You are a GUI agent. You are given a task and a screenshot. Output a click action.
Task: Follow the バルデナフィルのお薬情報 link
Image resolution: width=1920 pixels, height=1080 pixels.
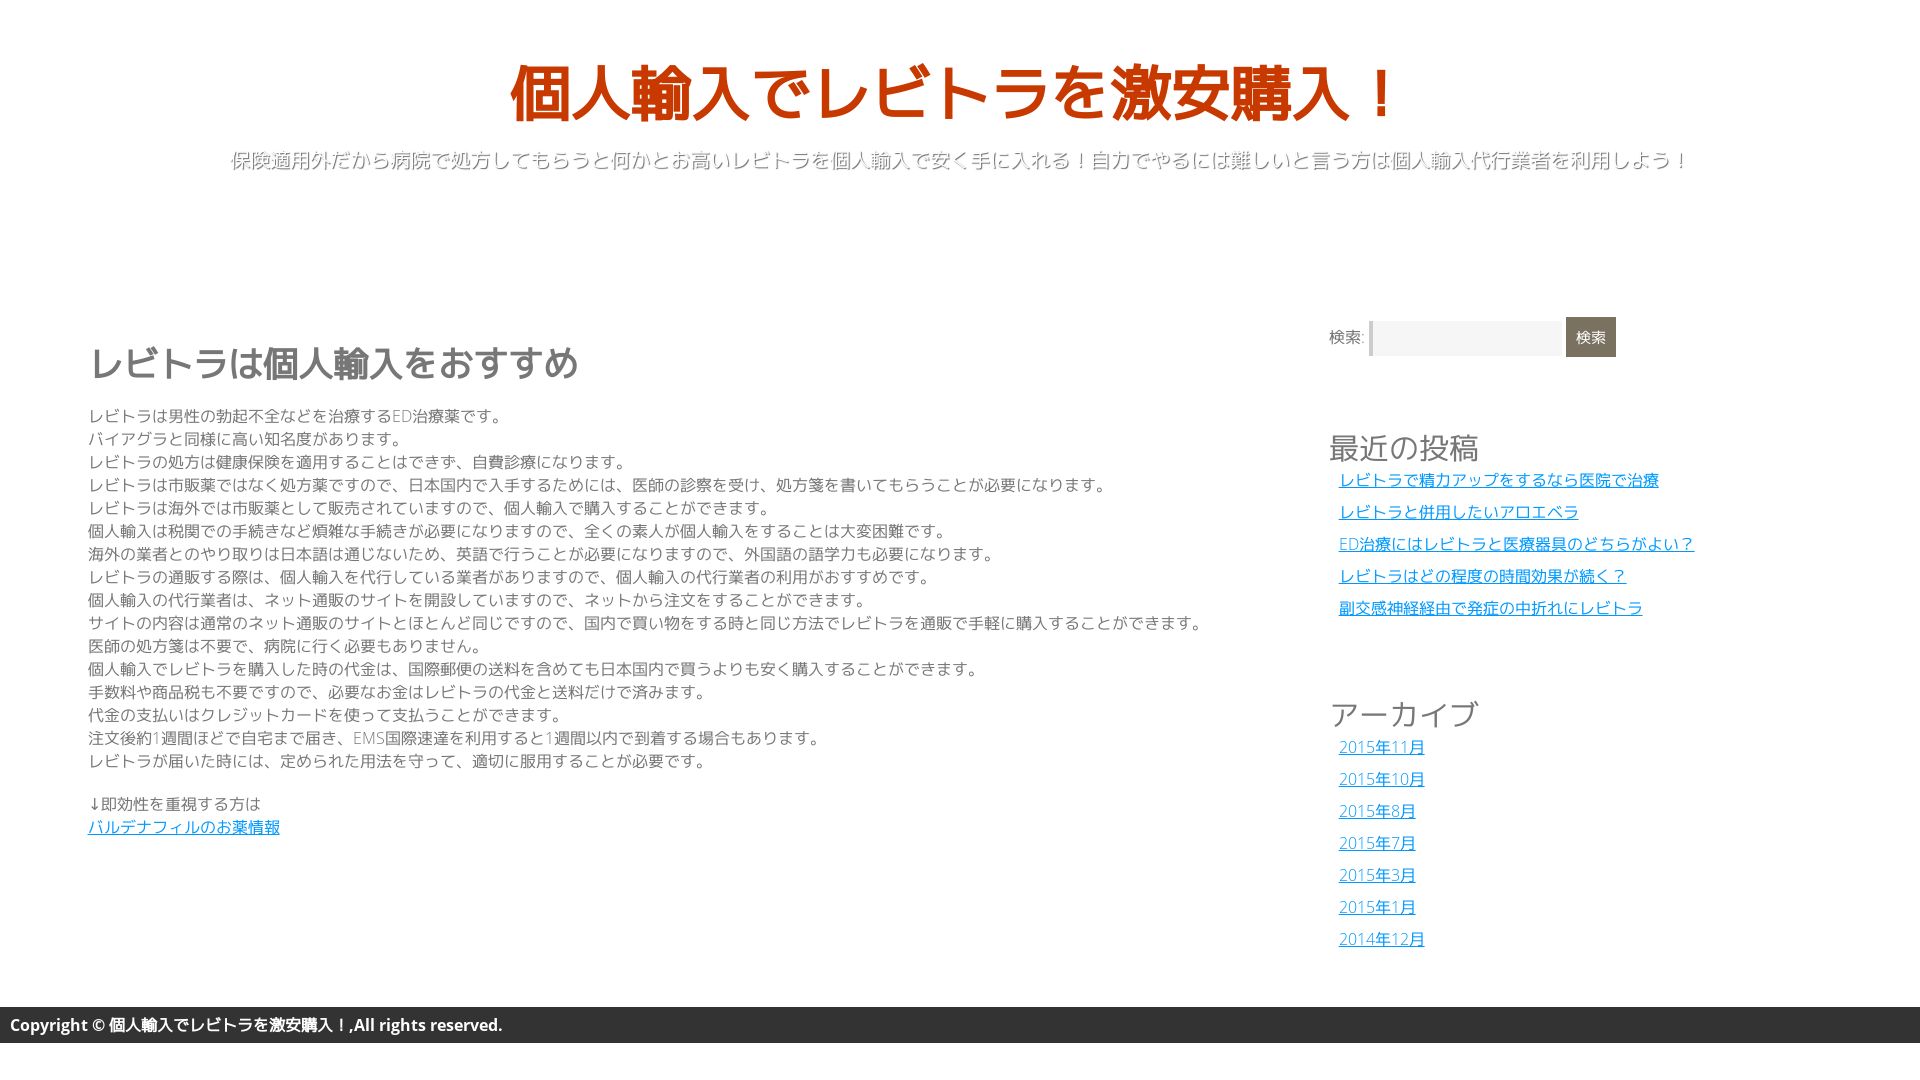[184, 827]
